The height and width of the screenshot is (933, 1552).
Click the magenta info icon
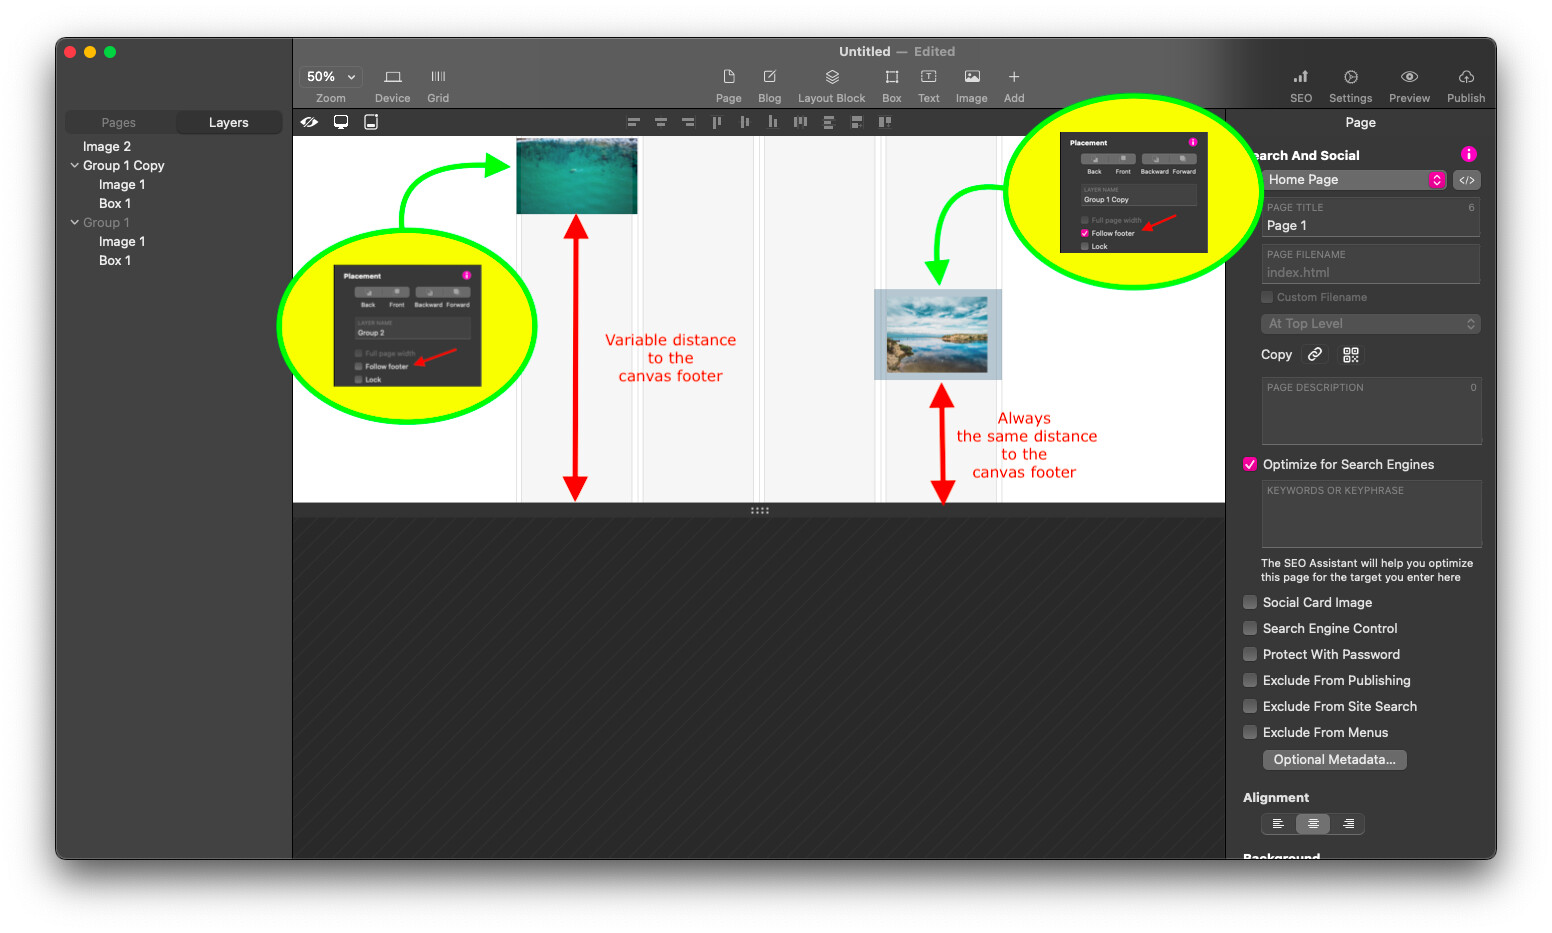point(1468,154)
